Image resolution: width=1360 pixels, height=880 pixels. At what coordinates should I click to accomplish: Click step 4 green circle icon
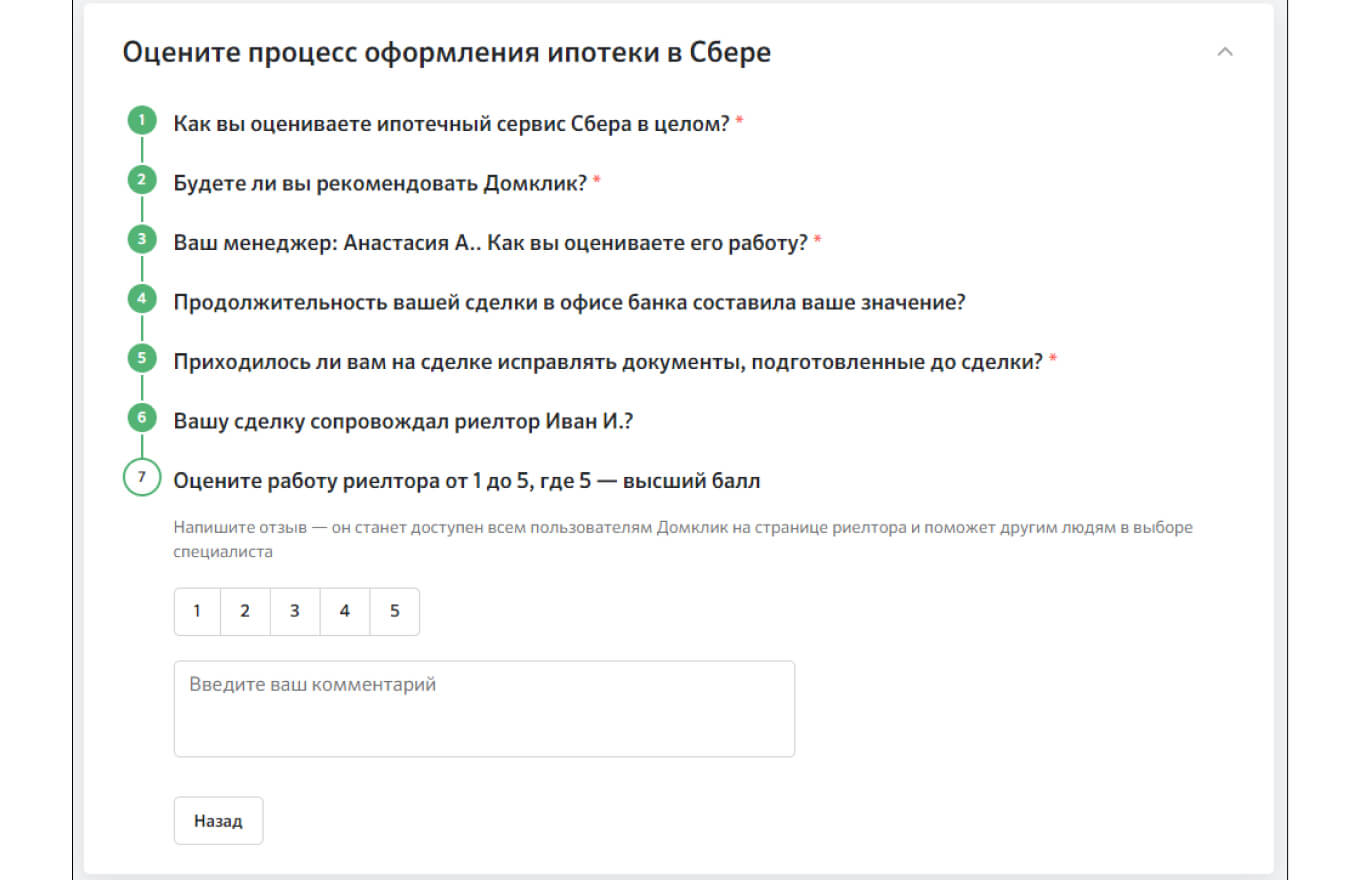(142, 299)
